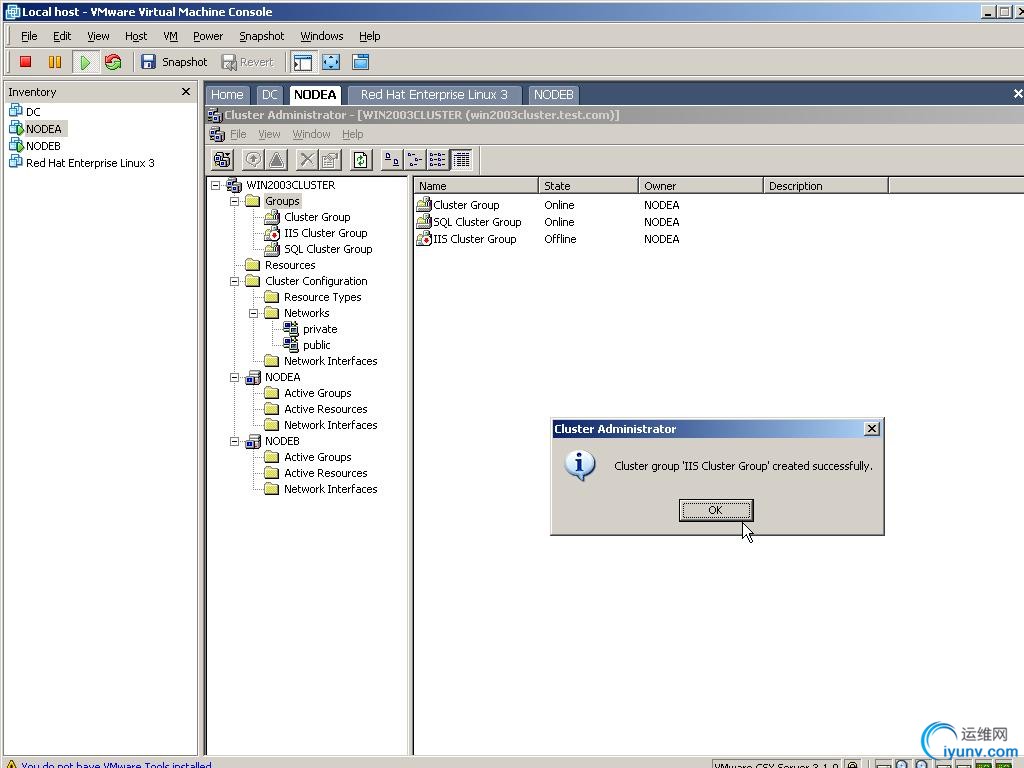
Task: Take a snapshot with the Snapshot button
Action: [174, 62]
